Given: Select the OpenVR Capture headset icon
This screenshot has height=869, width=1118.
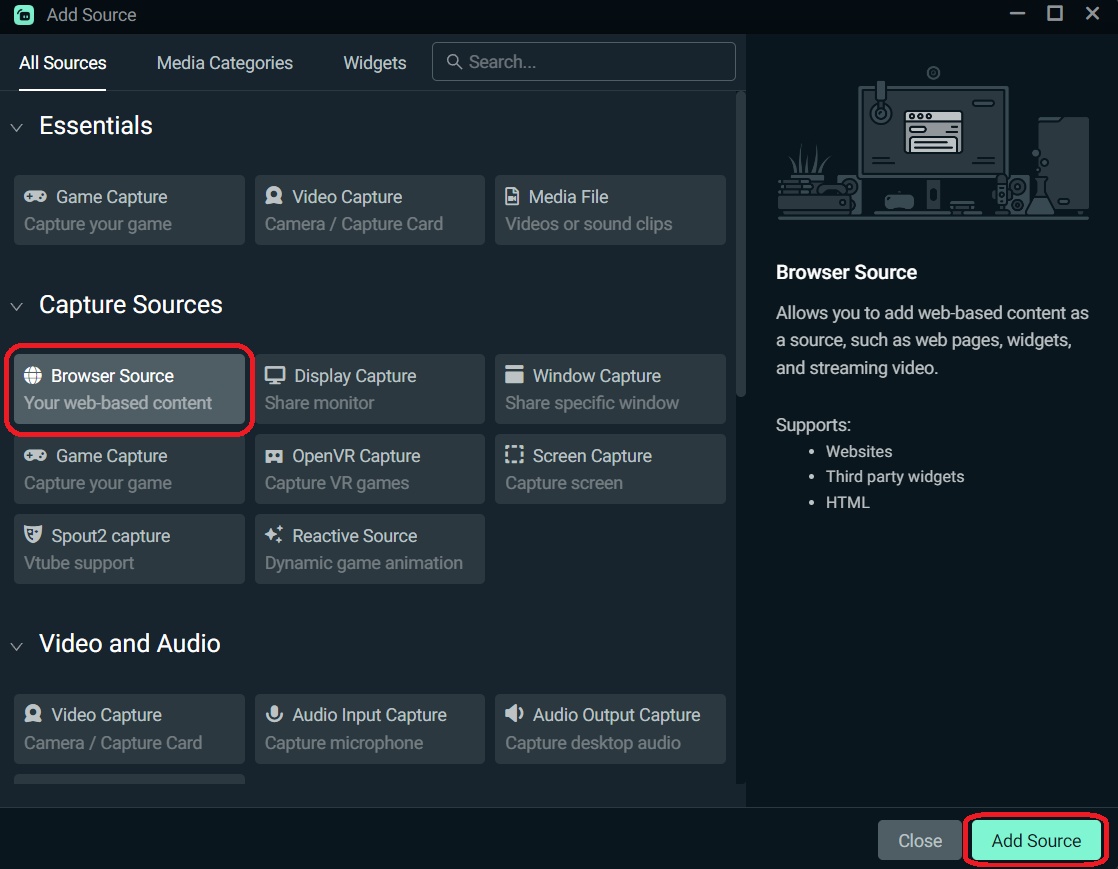Looking at the screenshot, I should [274, 456].
